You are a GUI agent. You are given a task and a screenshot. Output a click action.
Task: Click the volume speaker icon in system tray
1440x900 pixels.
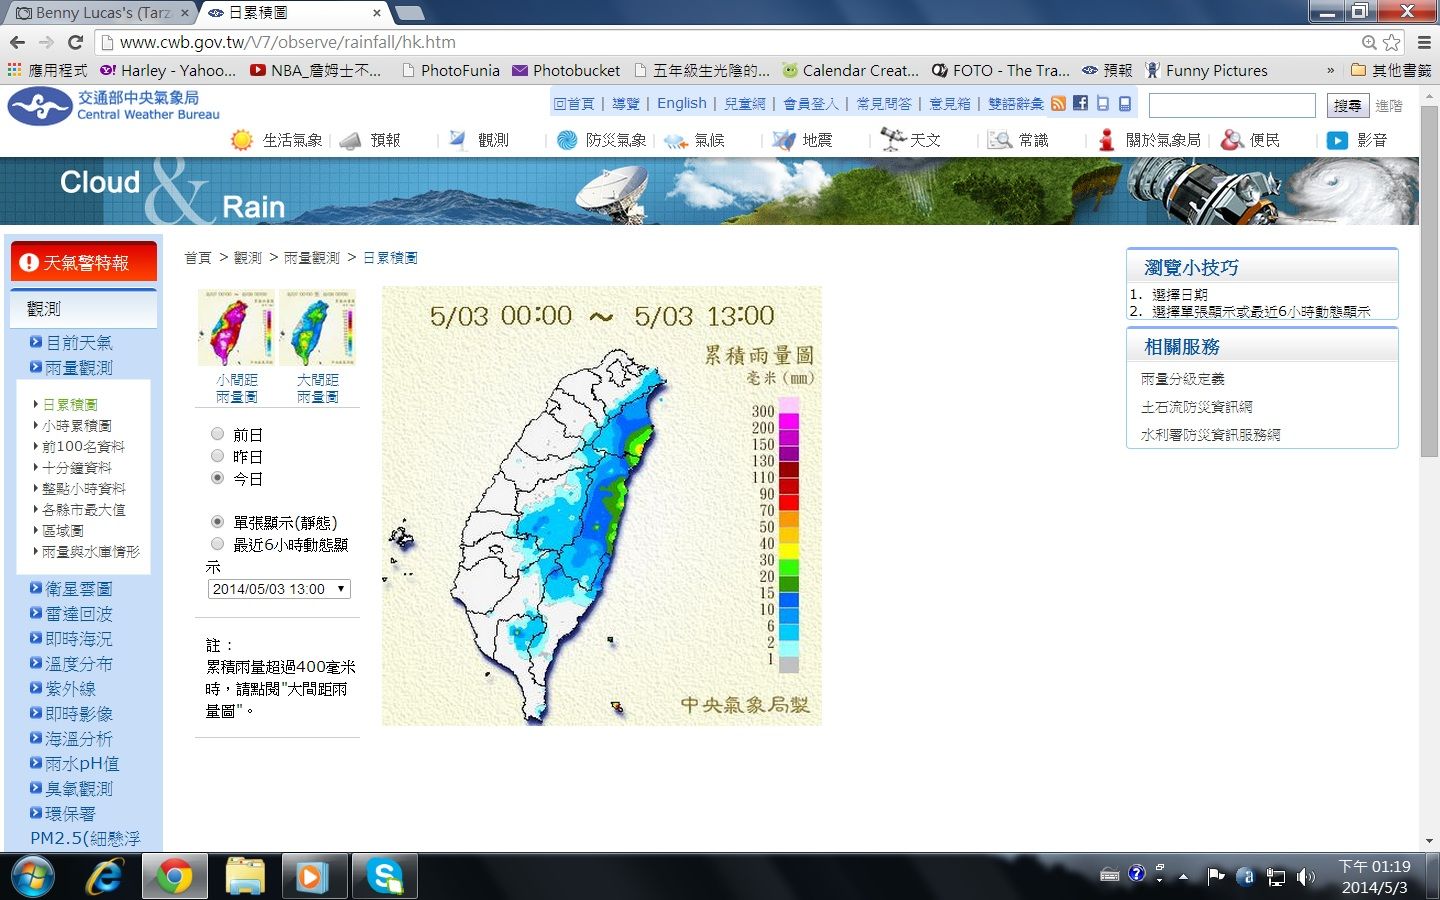(x=1305, y=877)
